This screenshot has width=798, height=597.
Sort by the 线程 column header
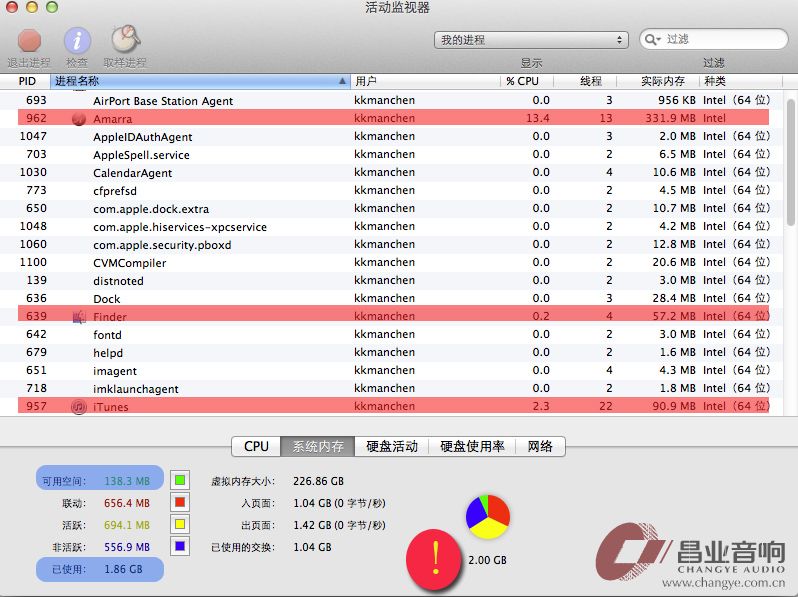[x=585, y=81]
